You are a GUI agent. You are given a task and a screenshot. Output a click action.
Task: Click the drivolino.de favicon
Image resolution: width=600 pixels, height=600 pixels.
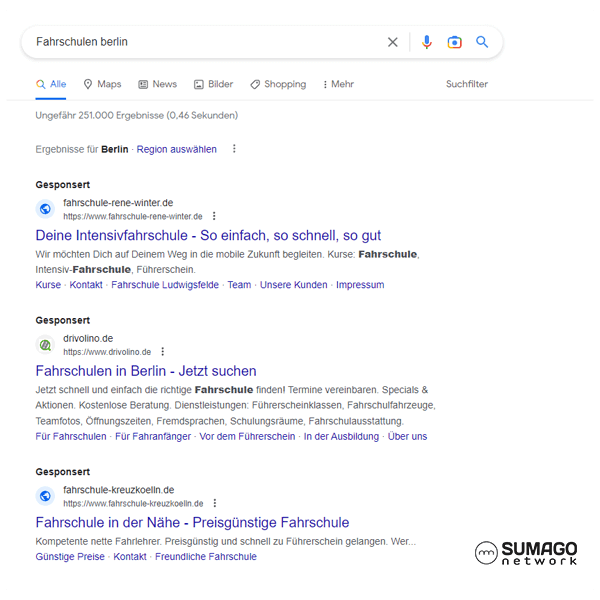click(45, 345)
